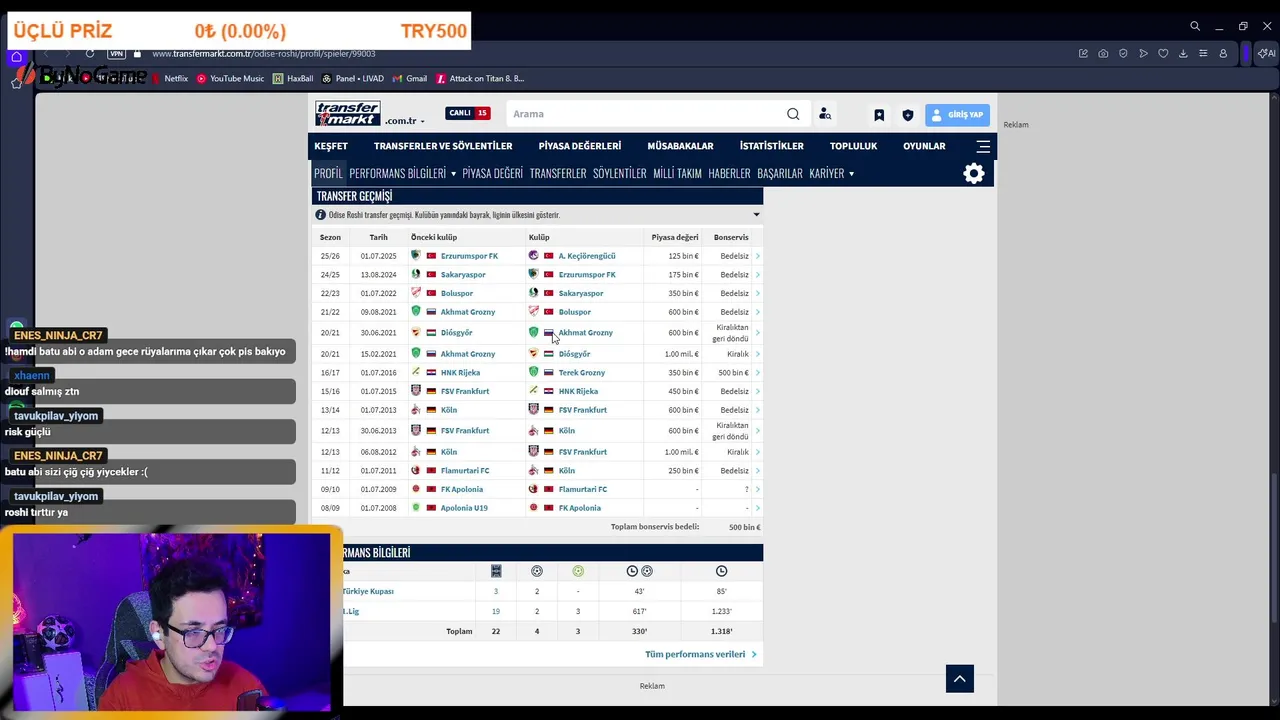Click the info icon above transfer history

pos(321,215)
